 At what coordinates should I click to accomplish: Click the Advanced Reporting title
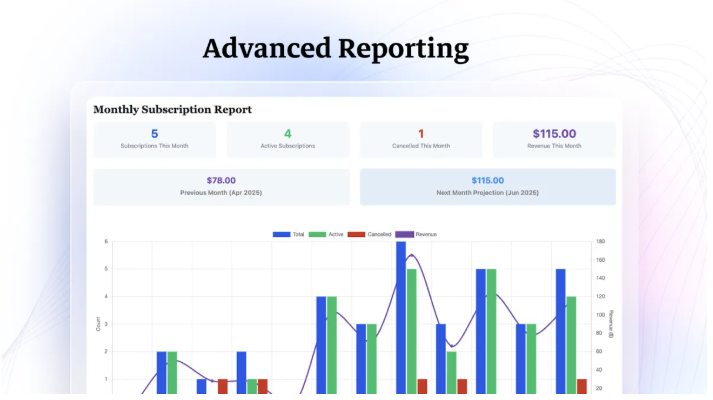(335, 48)
